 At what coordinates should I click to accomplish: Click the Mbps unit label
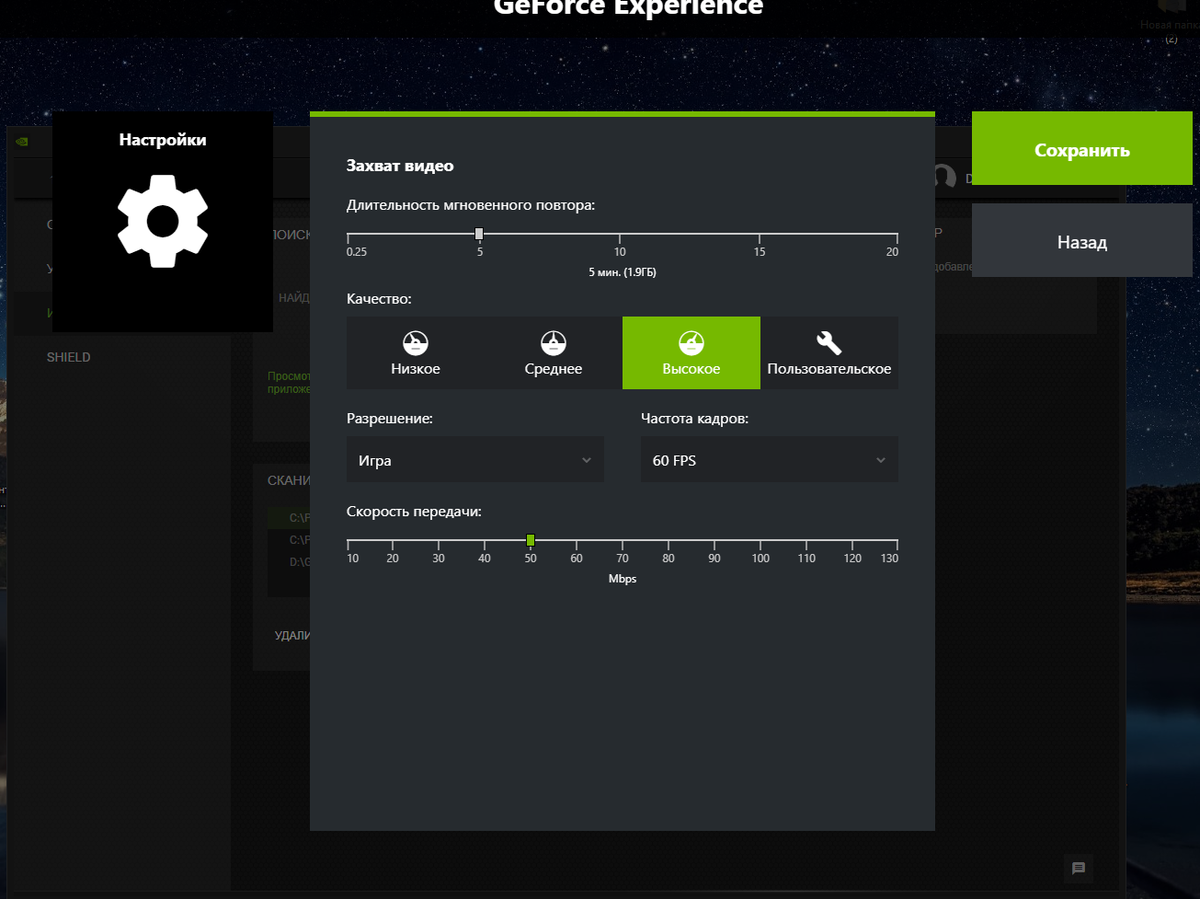[622, 579]
